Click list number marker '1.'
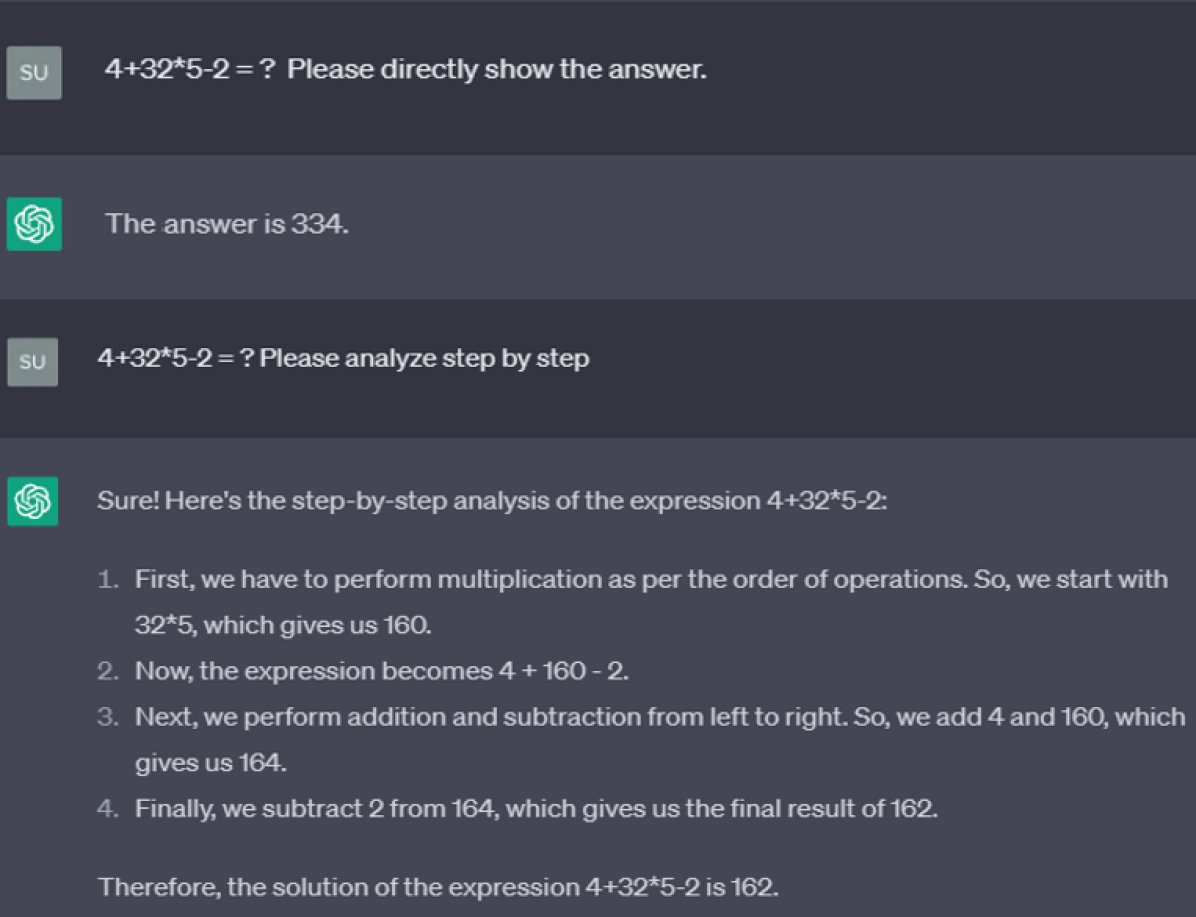This screenshot has width=1196, height=917. click(108, 579)
